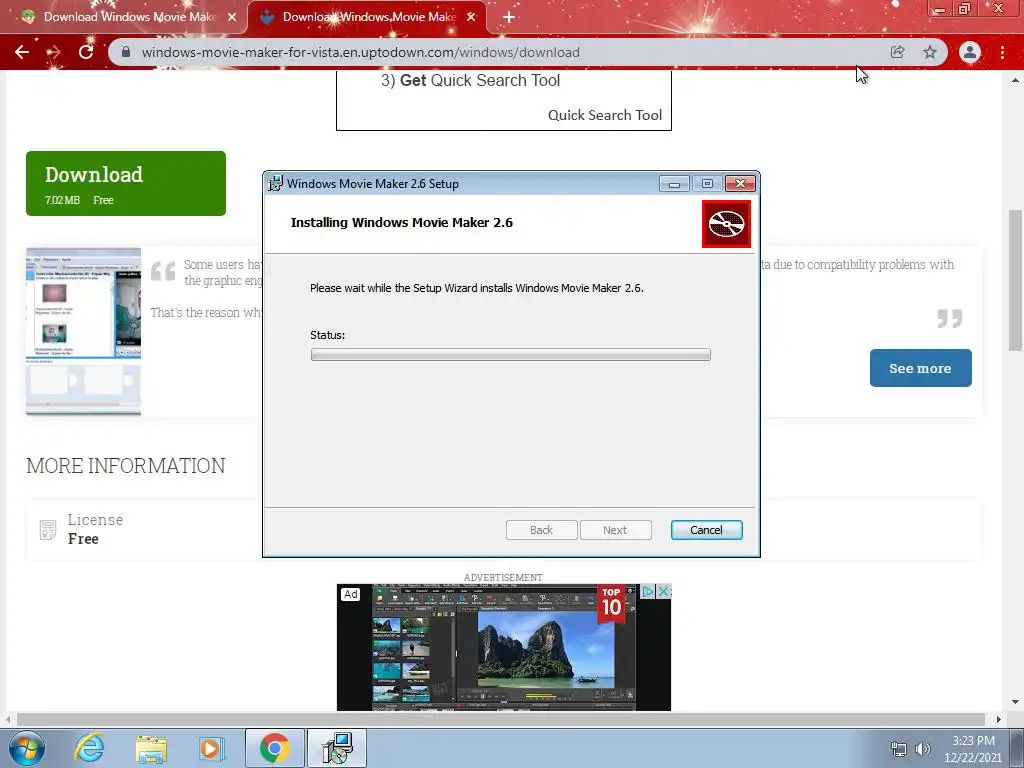This screenshot has height=768, width=1024.
Task: Click the See more button
Action: point(920,368)
